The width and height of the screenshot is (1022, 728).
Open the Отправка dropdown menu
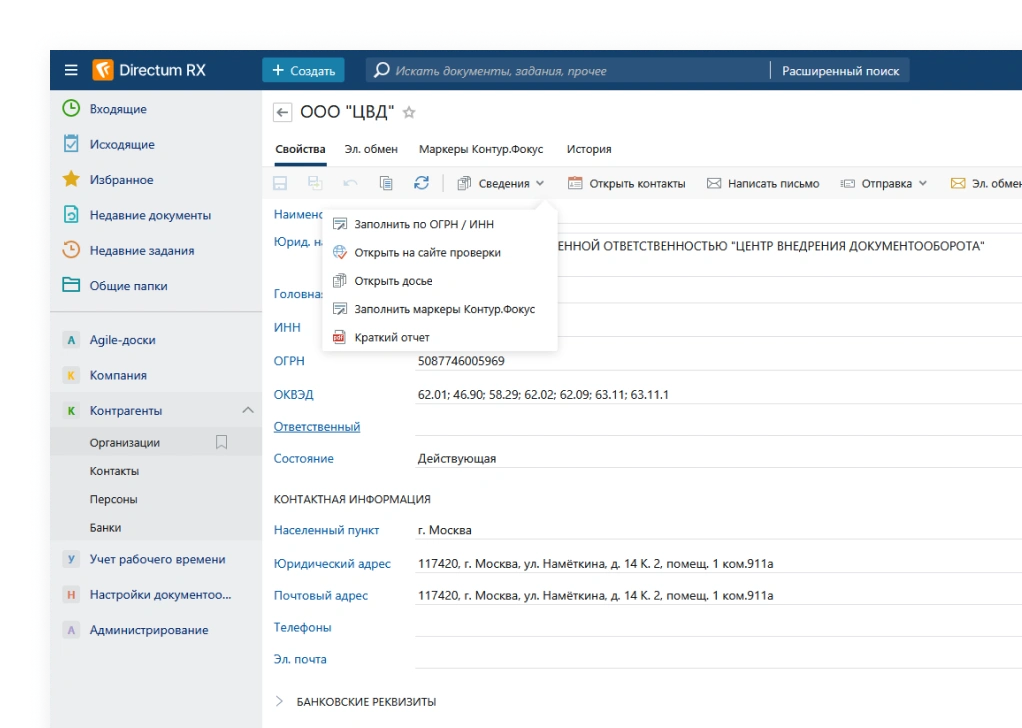point(884,183)
